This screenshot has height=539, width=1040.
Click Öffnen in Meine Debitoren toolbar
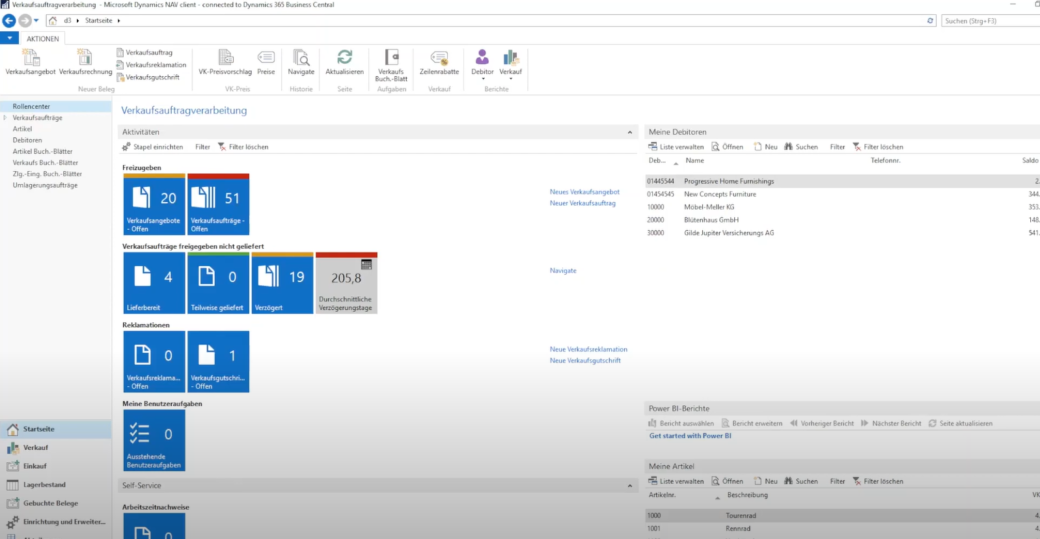pyautogui.click(x=727, y=147)
